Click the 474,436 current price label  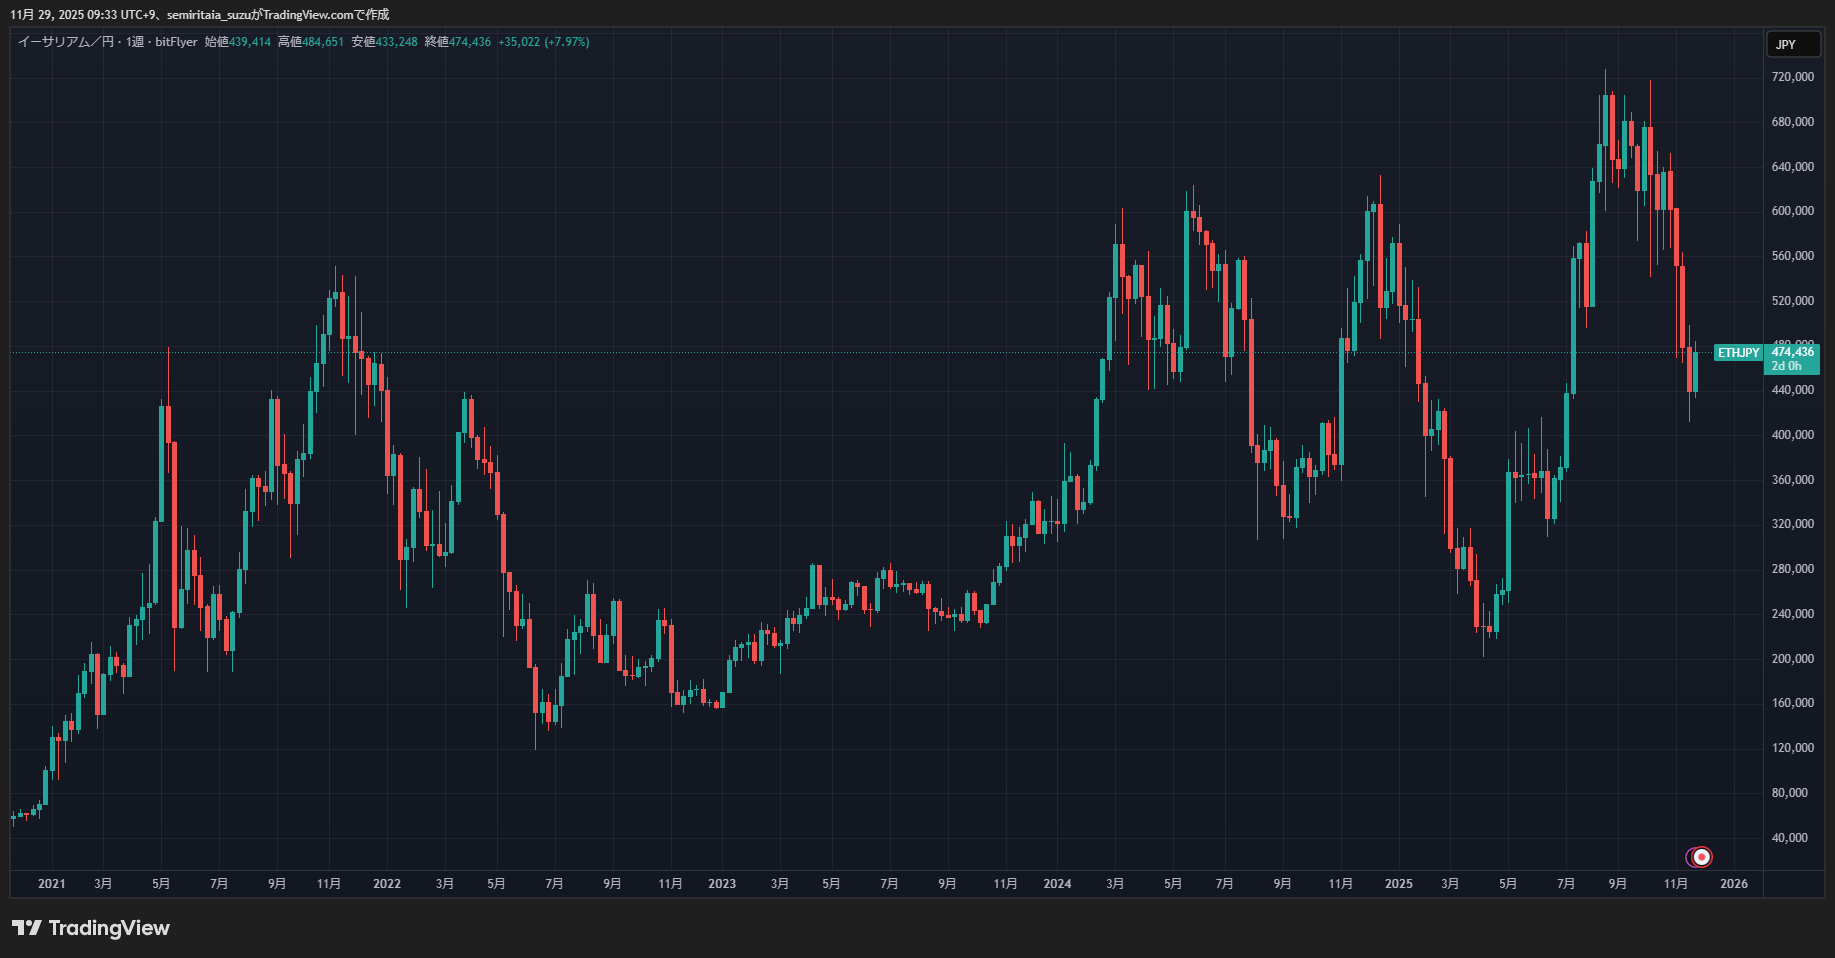coord(1792,352)
